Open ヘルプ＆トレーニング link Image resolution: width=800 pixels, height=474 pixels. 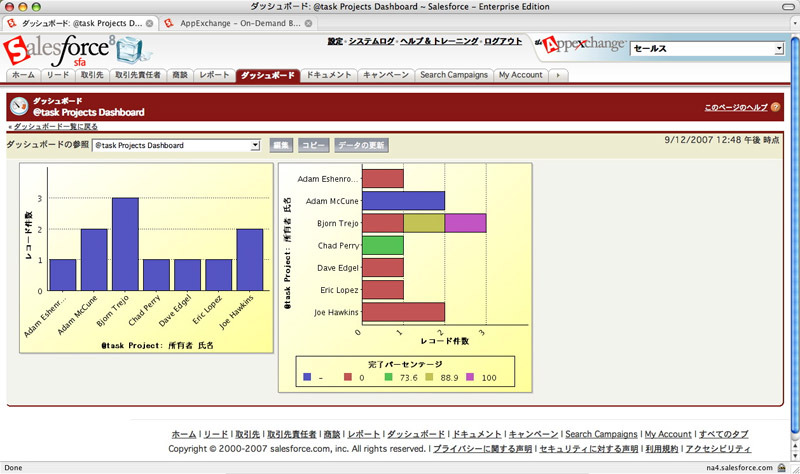tap(439, 41)
